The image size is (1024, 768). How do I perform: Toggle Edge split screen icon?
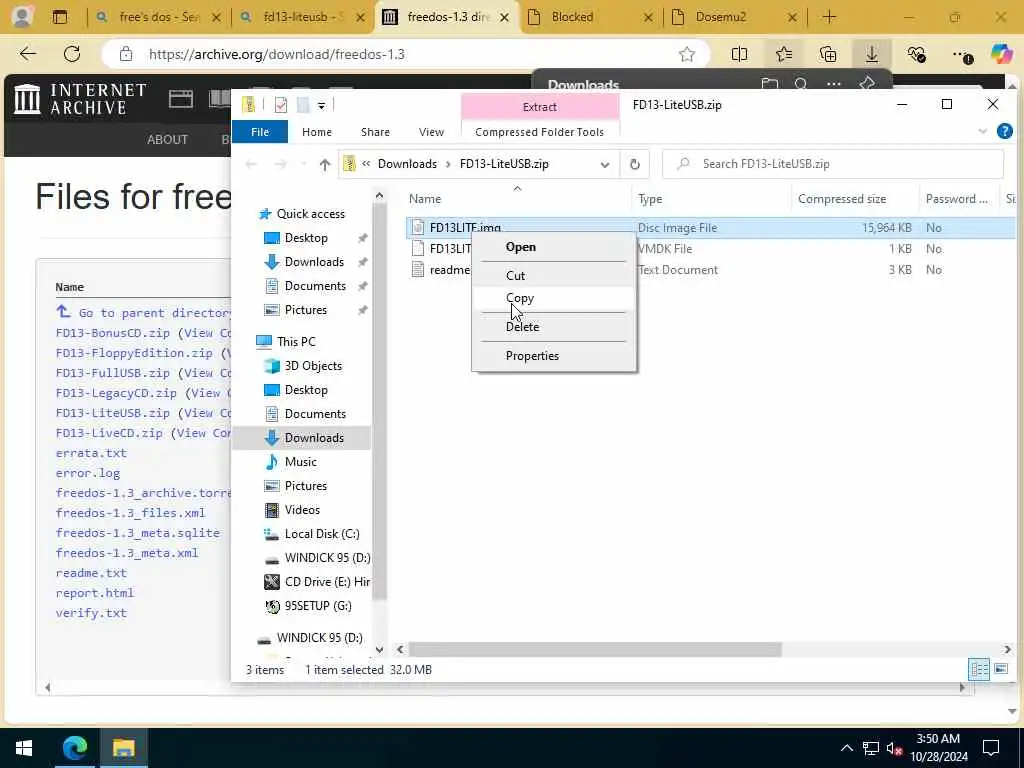click(x=739, y=54)
